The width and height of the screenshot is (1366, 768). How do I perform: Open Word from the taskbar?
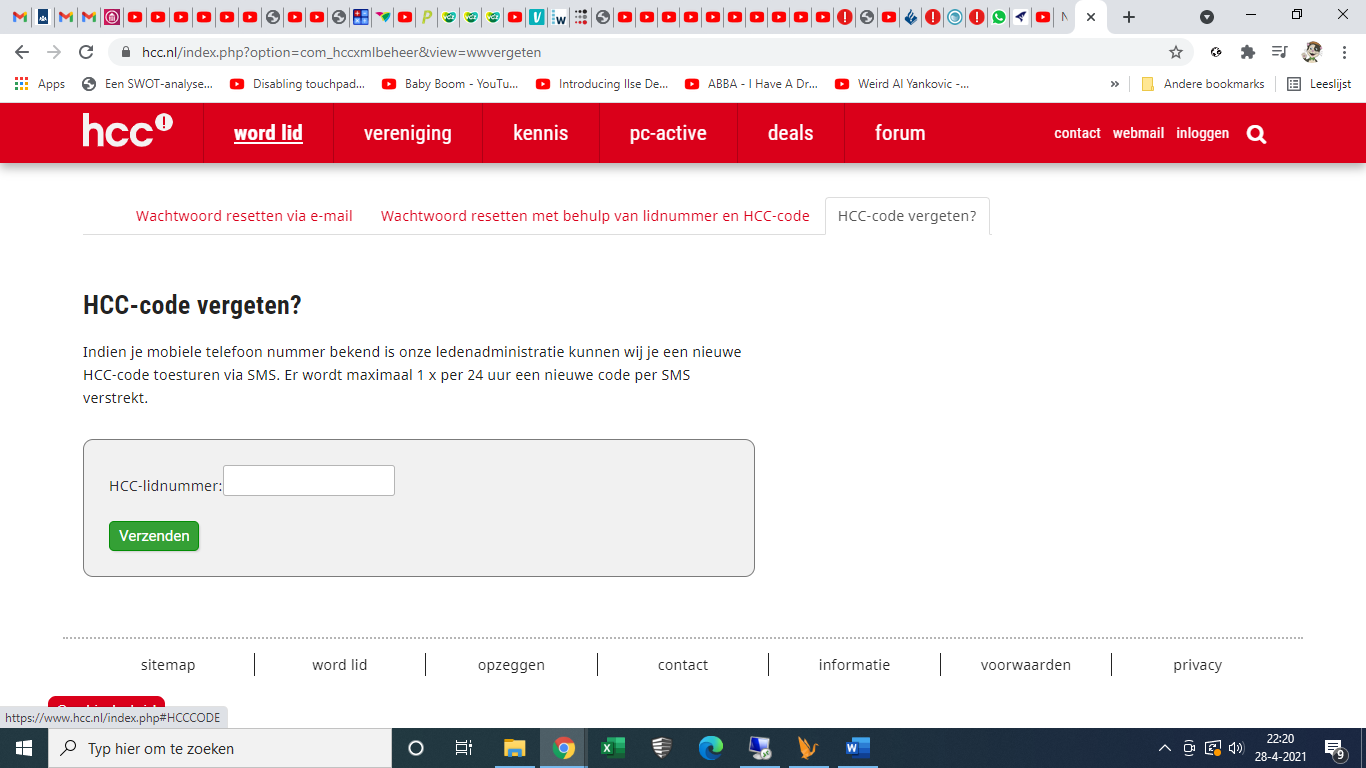tap(858, 748)
